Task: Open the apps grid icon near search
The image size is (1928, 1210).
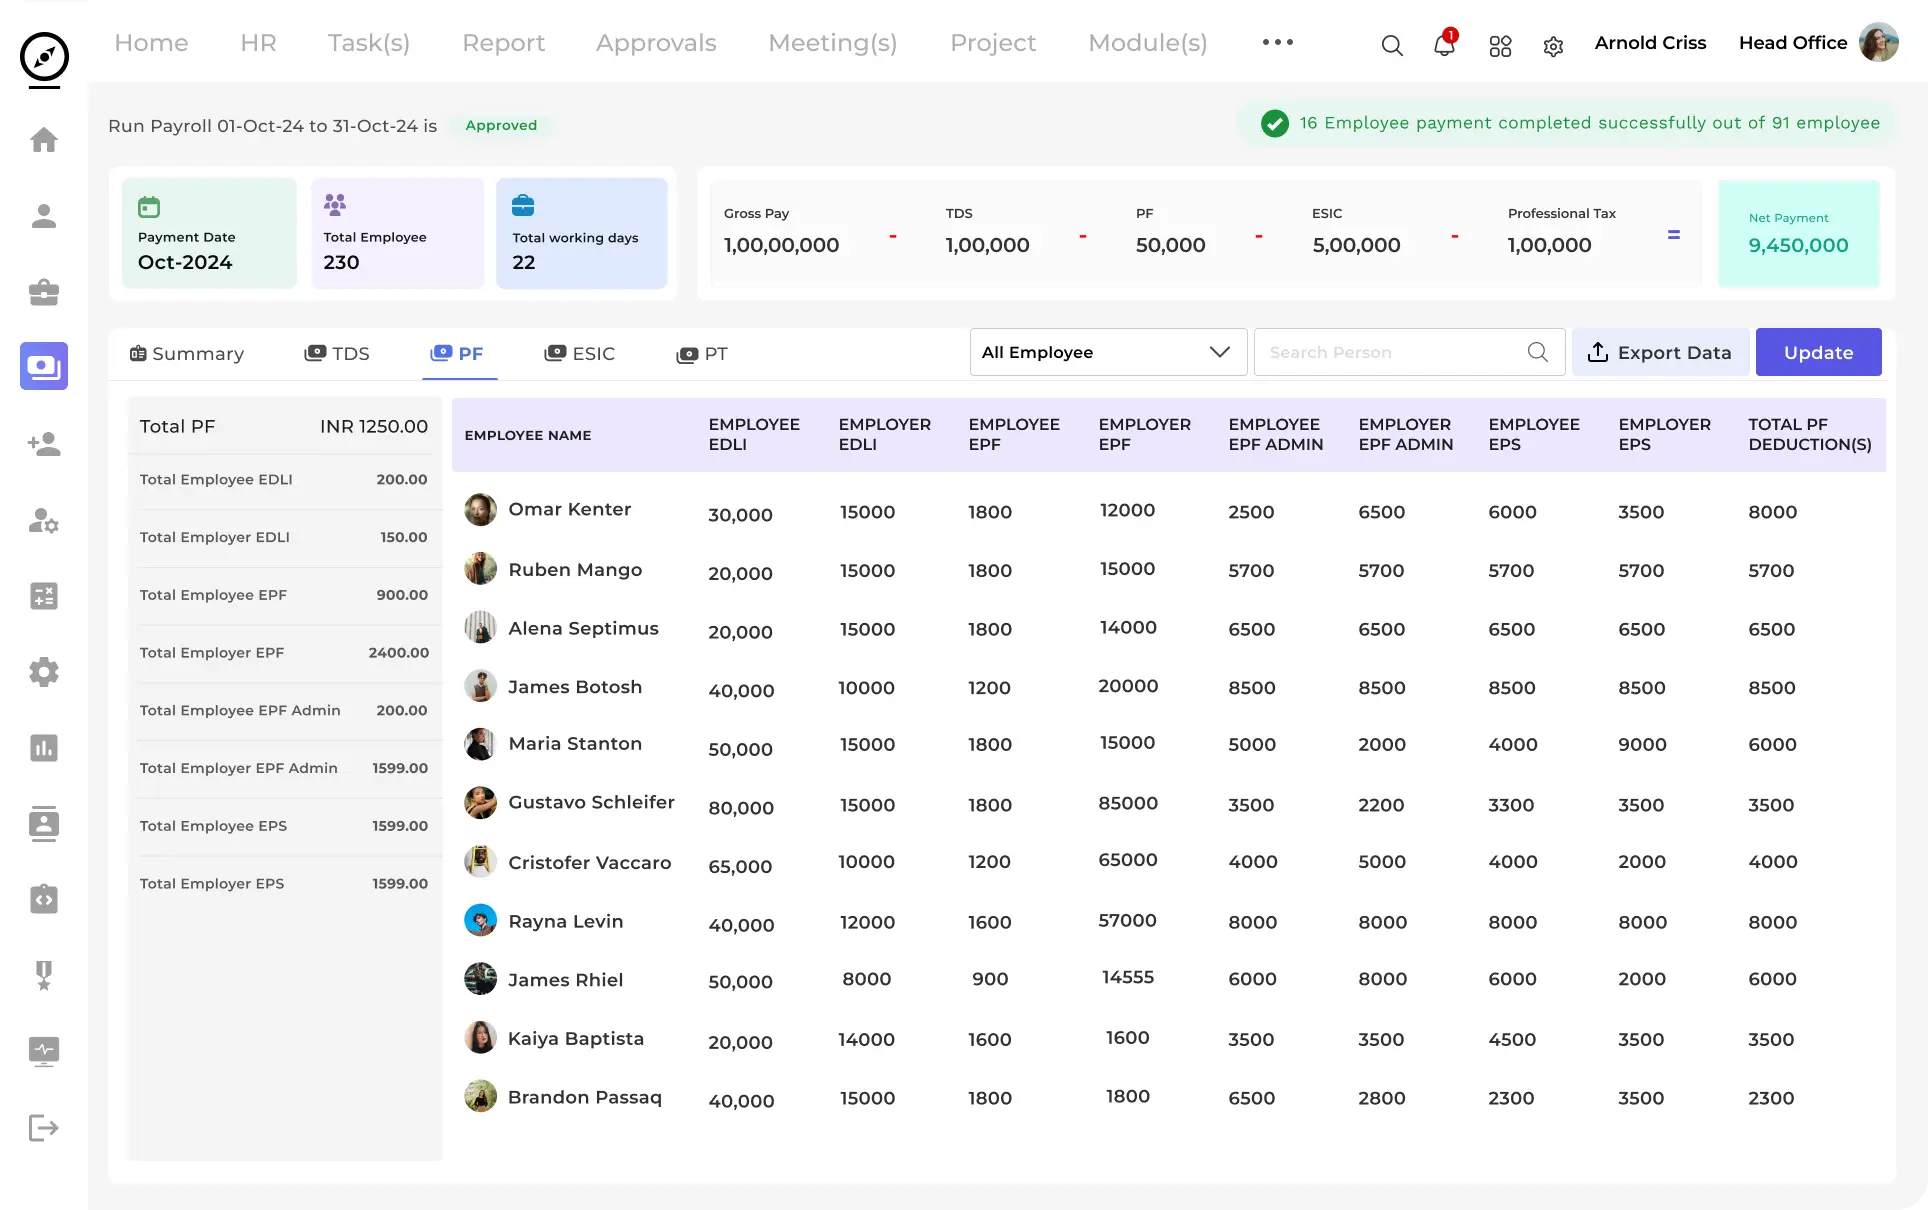Action: pyautogui.click(x=1499, y=45)
